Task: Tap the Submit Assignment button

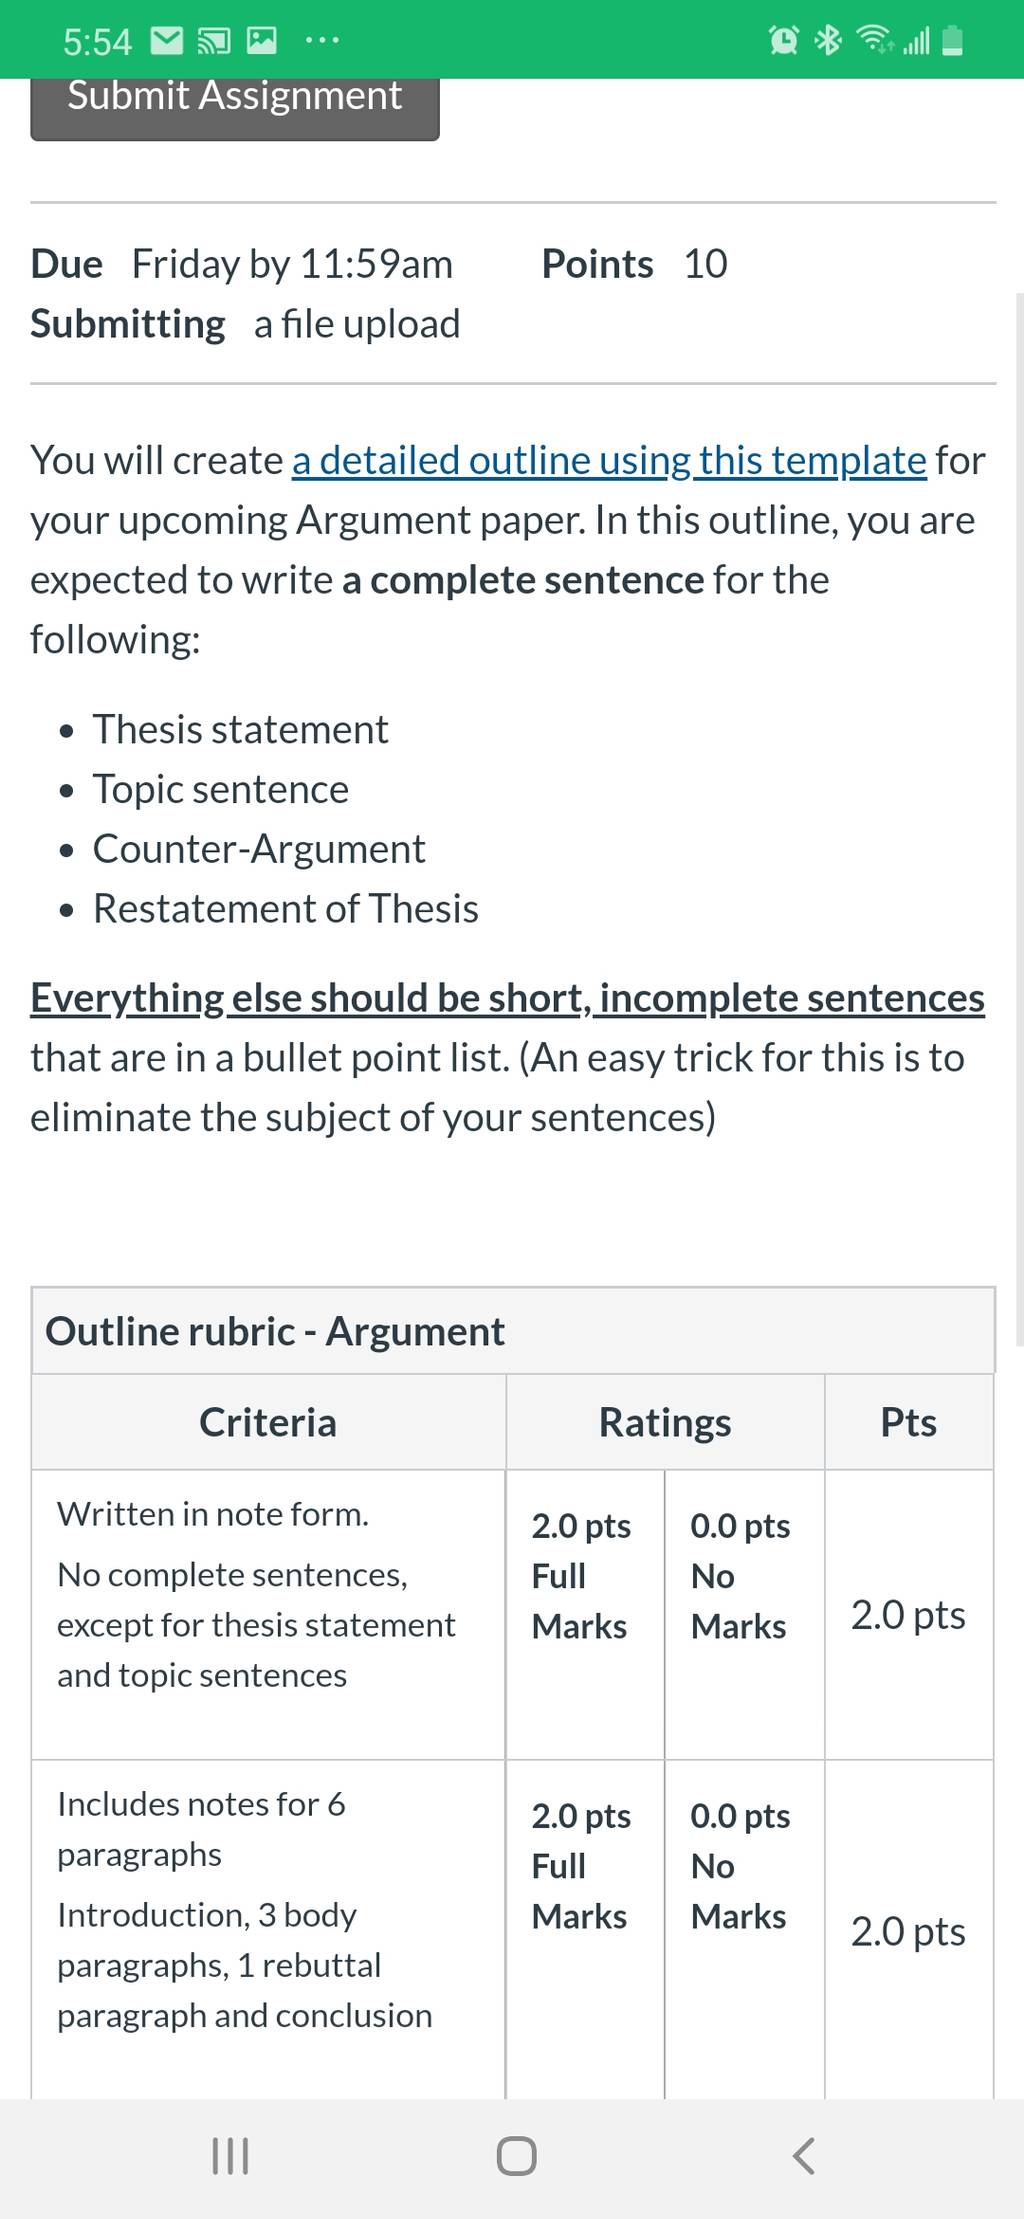Action: pyautogui.click(x=235, y=106)
